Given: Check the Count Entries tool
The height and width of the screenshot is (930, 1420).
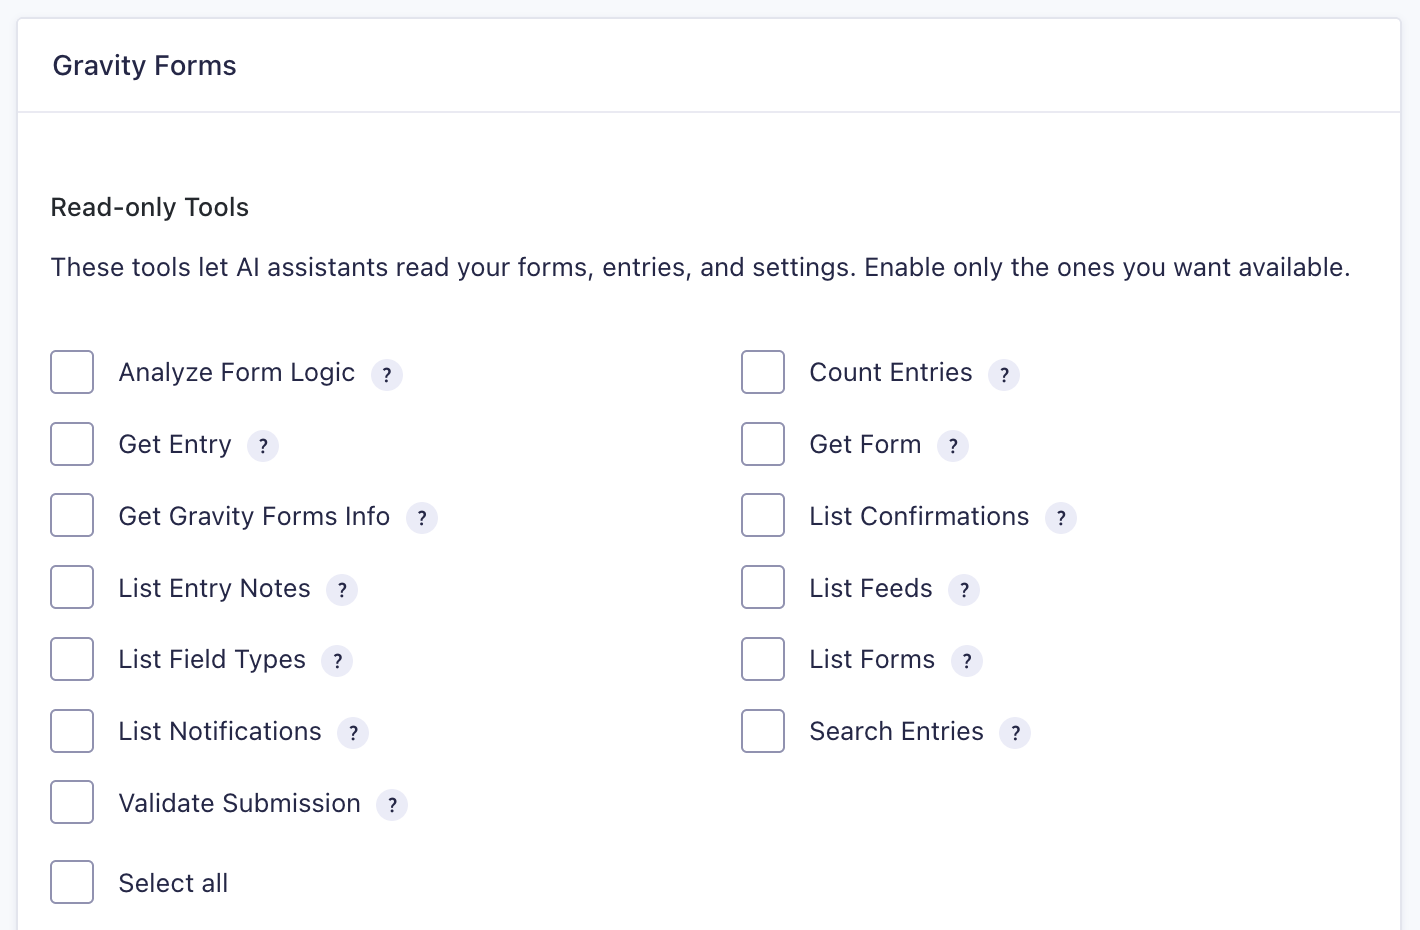Looking at the screenshot, I should point(763,372).
